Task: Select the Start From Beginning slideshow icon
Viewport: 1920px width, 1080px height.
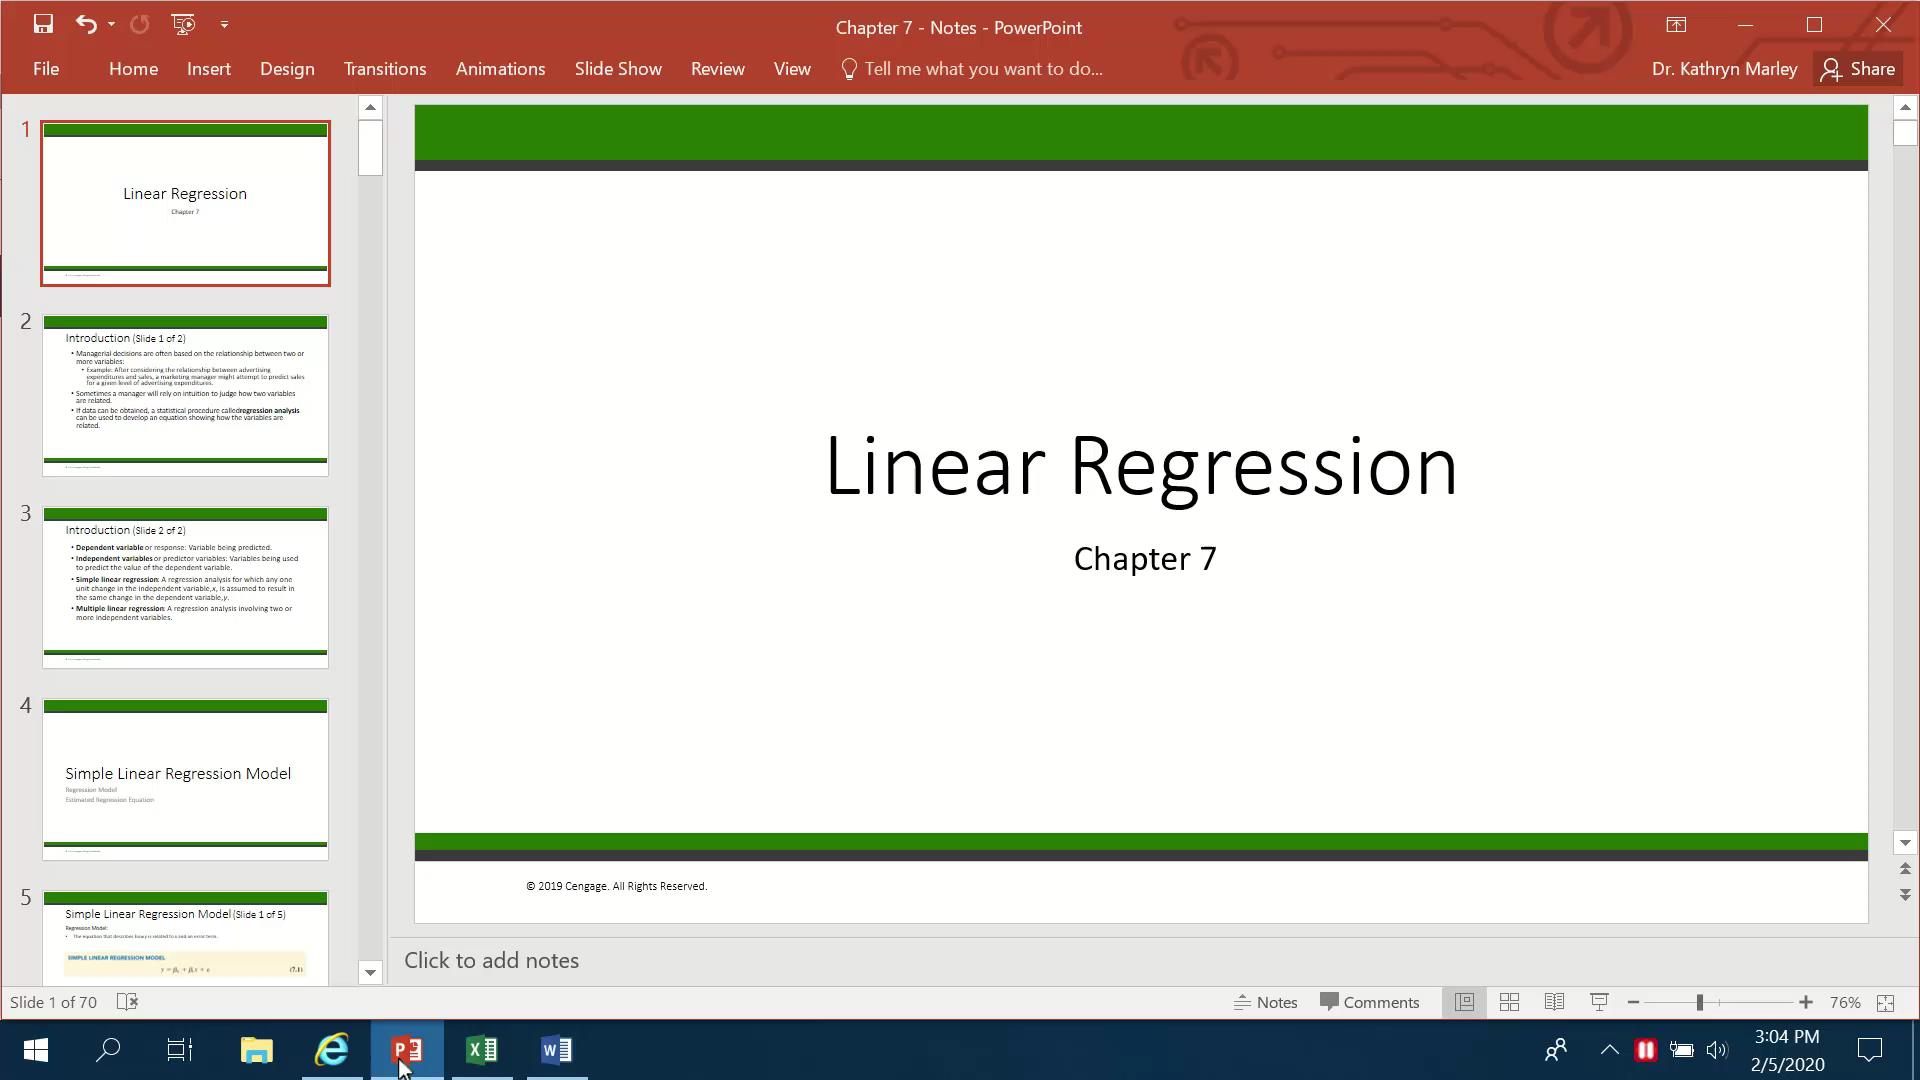Action: point(183,25)
